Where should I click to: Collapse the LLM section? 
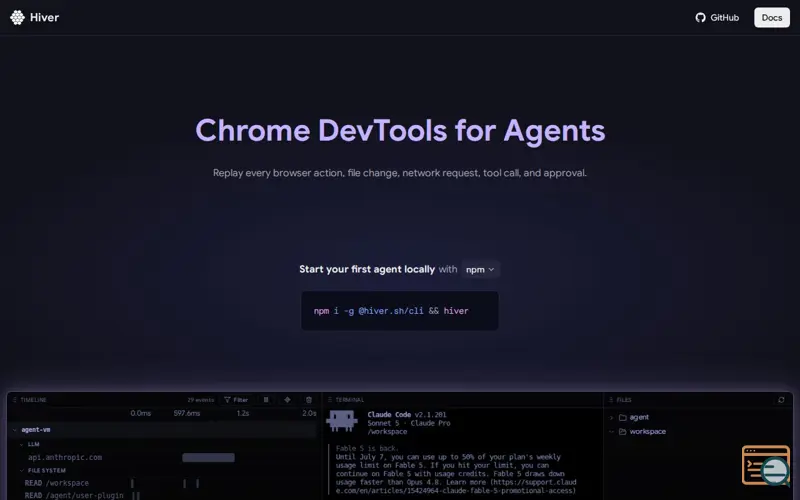[21, 444]
